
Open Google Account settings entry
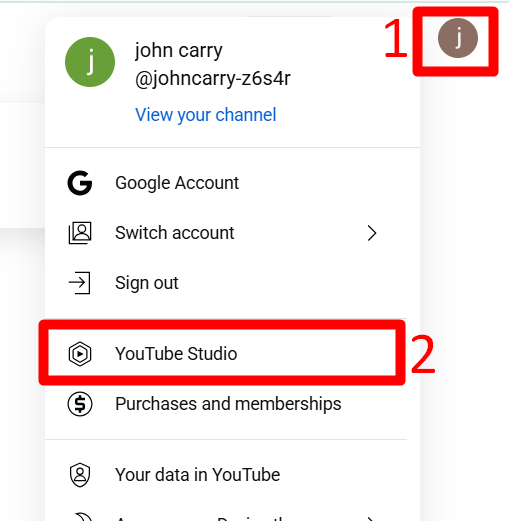[177, 183]
